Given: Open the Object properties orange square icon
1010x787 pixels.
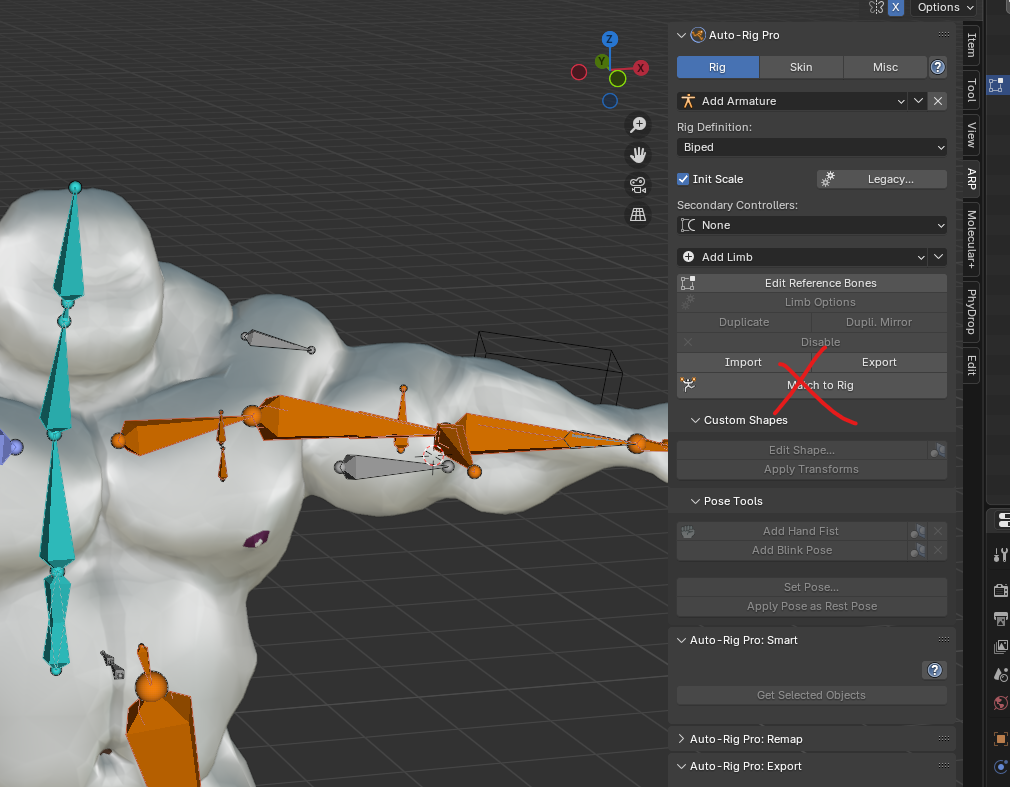Looking at the screenshot, I should pyautogui.click(x=1000, y=739).
